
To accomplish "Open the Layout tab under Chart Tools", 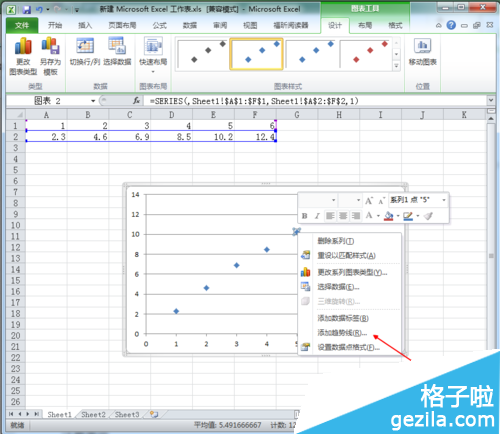I will tap(365, 25).
